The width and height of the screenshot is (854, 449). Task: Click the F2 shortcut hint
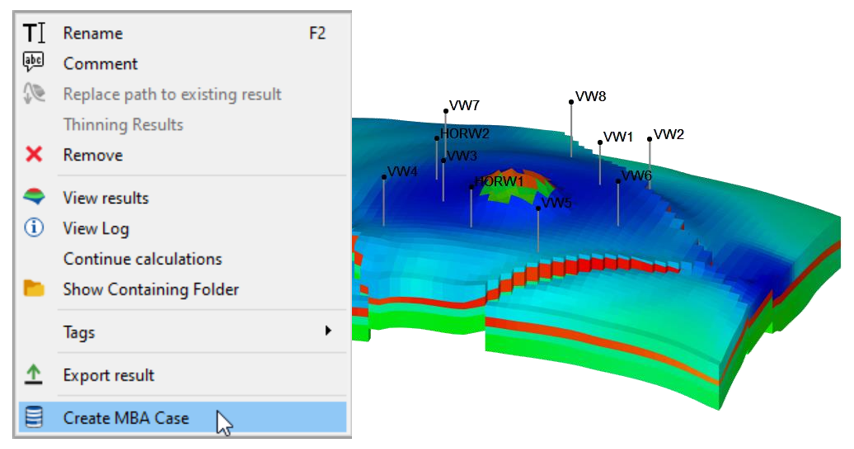(317, 33)
